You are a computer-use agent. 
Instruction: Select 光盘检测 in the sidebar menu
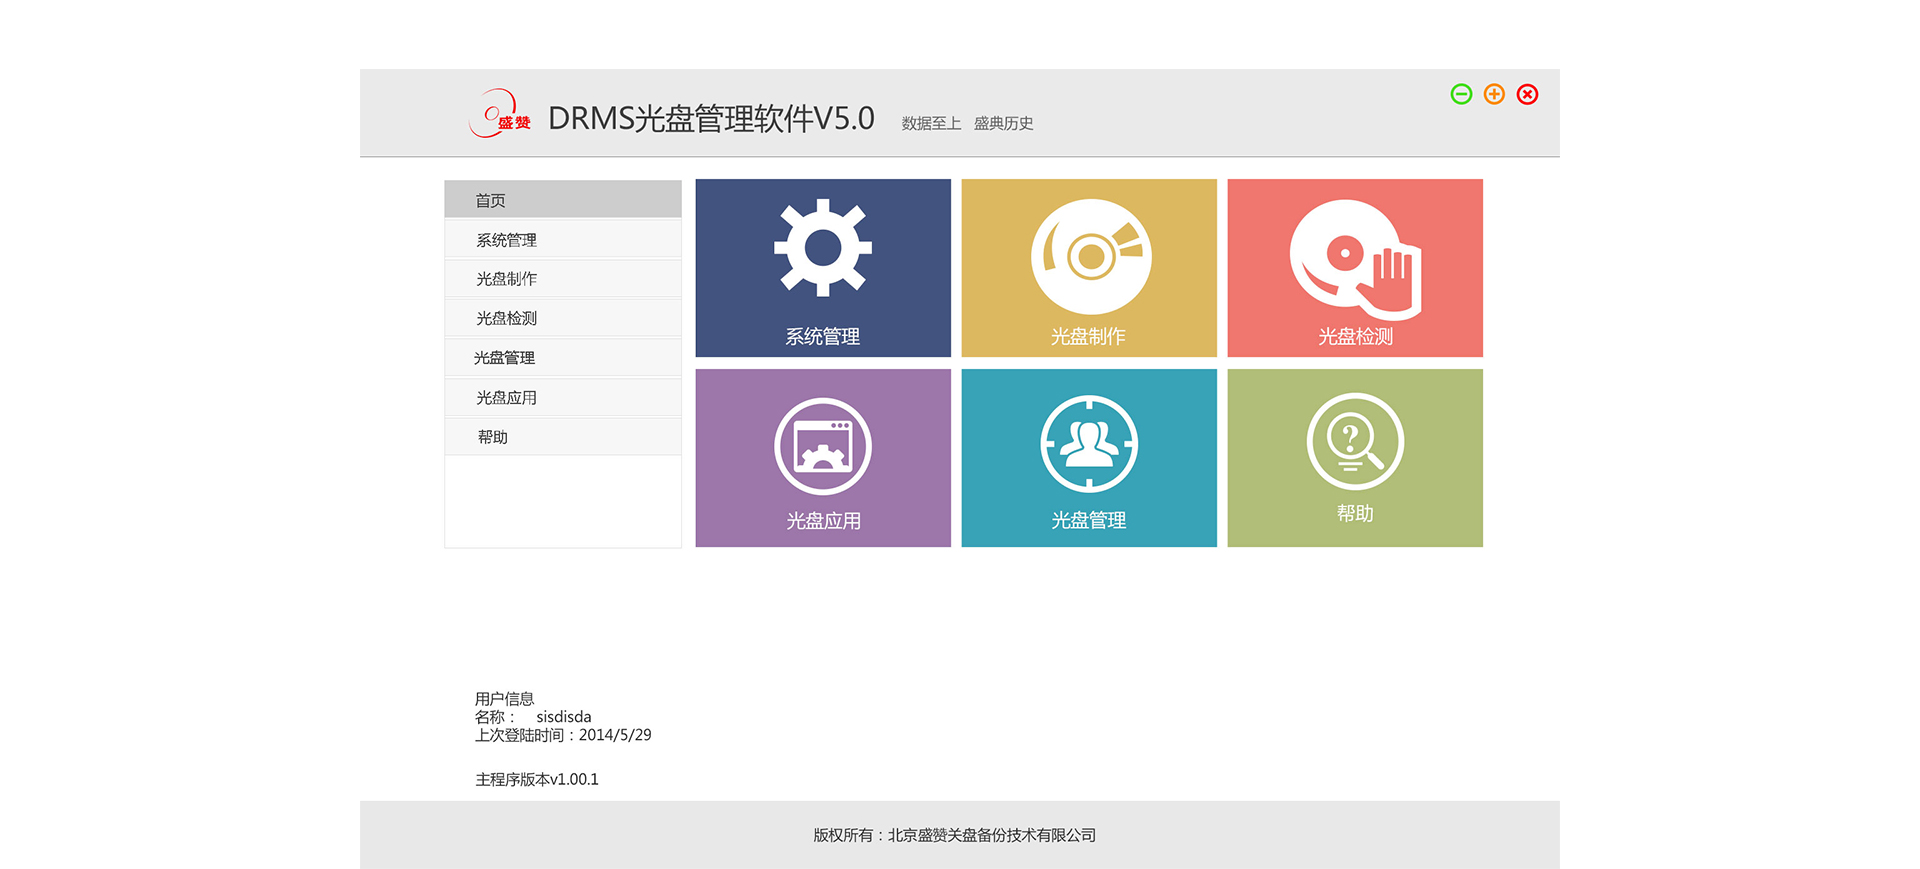[563, 317]
